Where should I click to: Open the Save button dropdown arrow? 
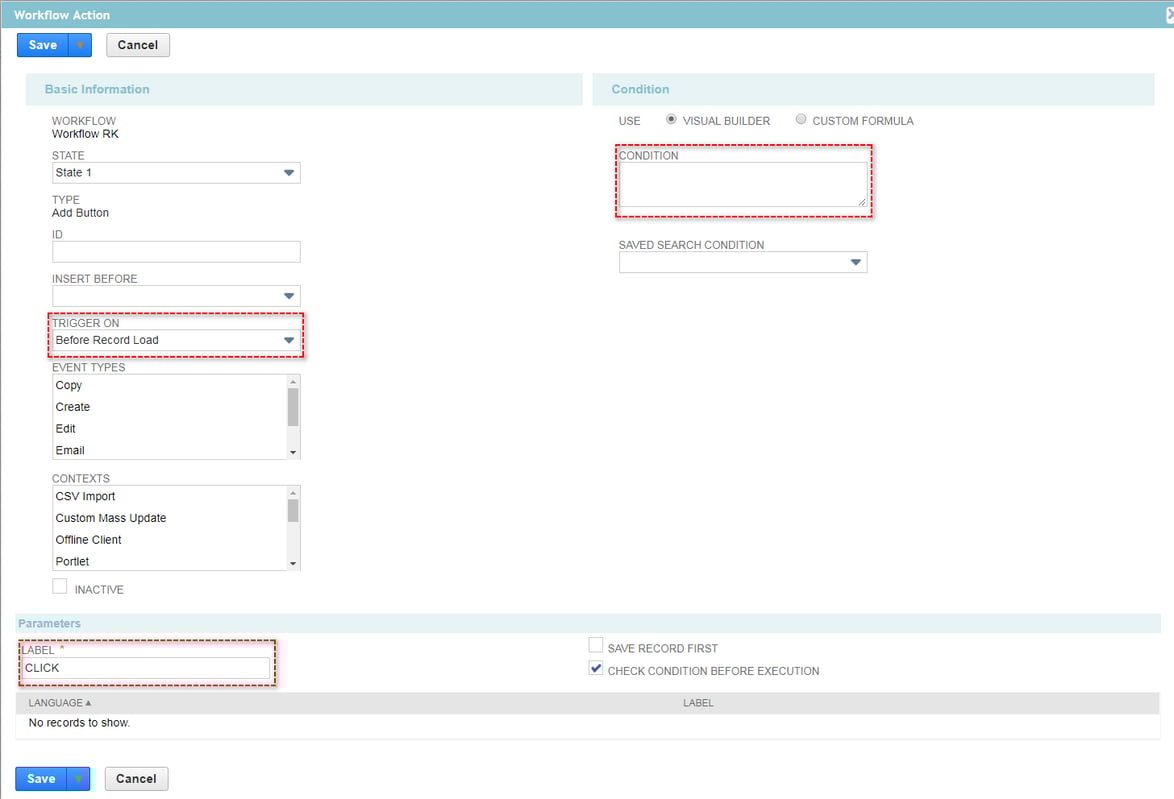tap(80, 44)
